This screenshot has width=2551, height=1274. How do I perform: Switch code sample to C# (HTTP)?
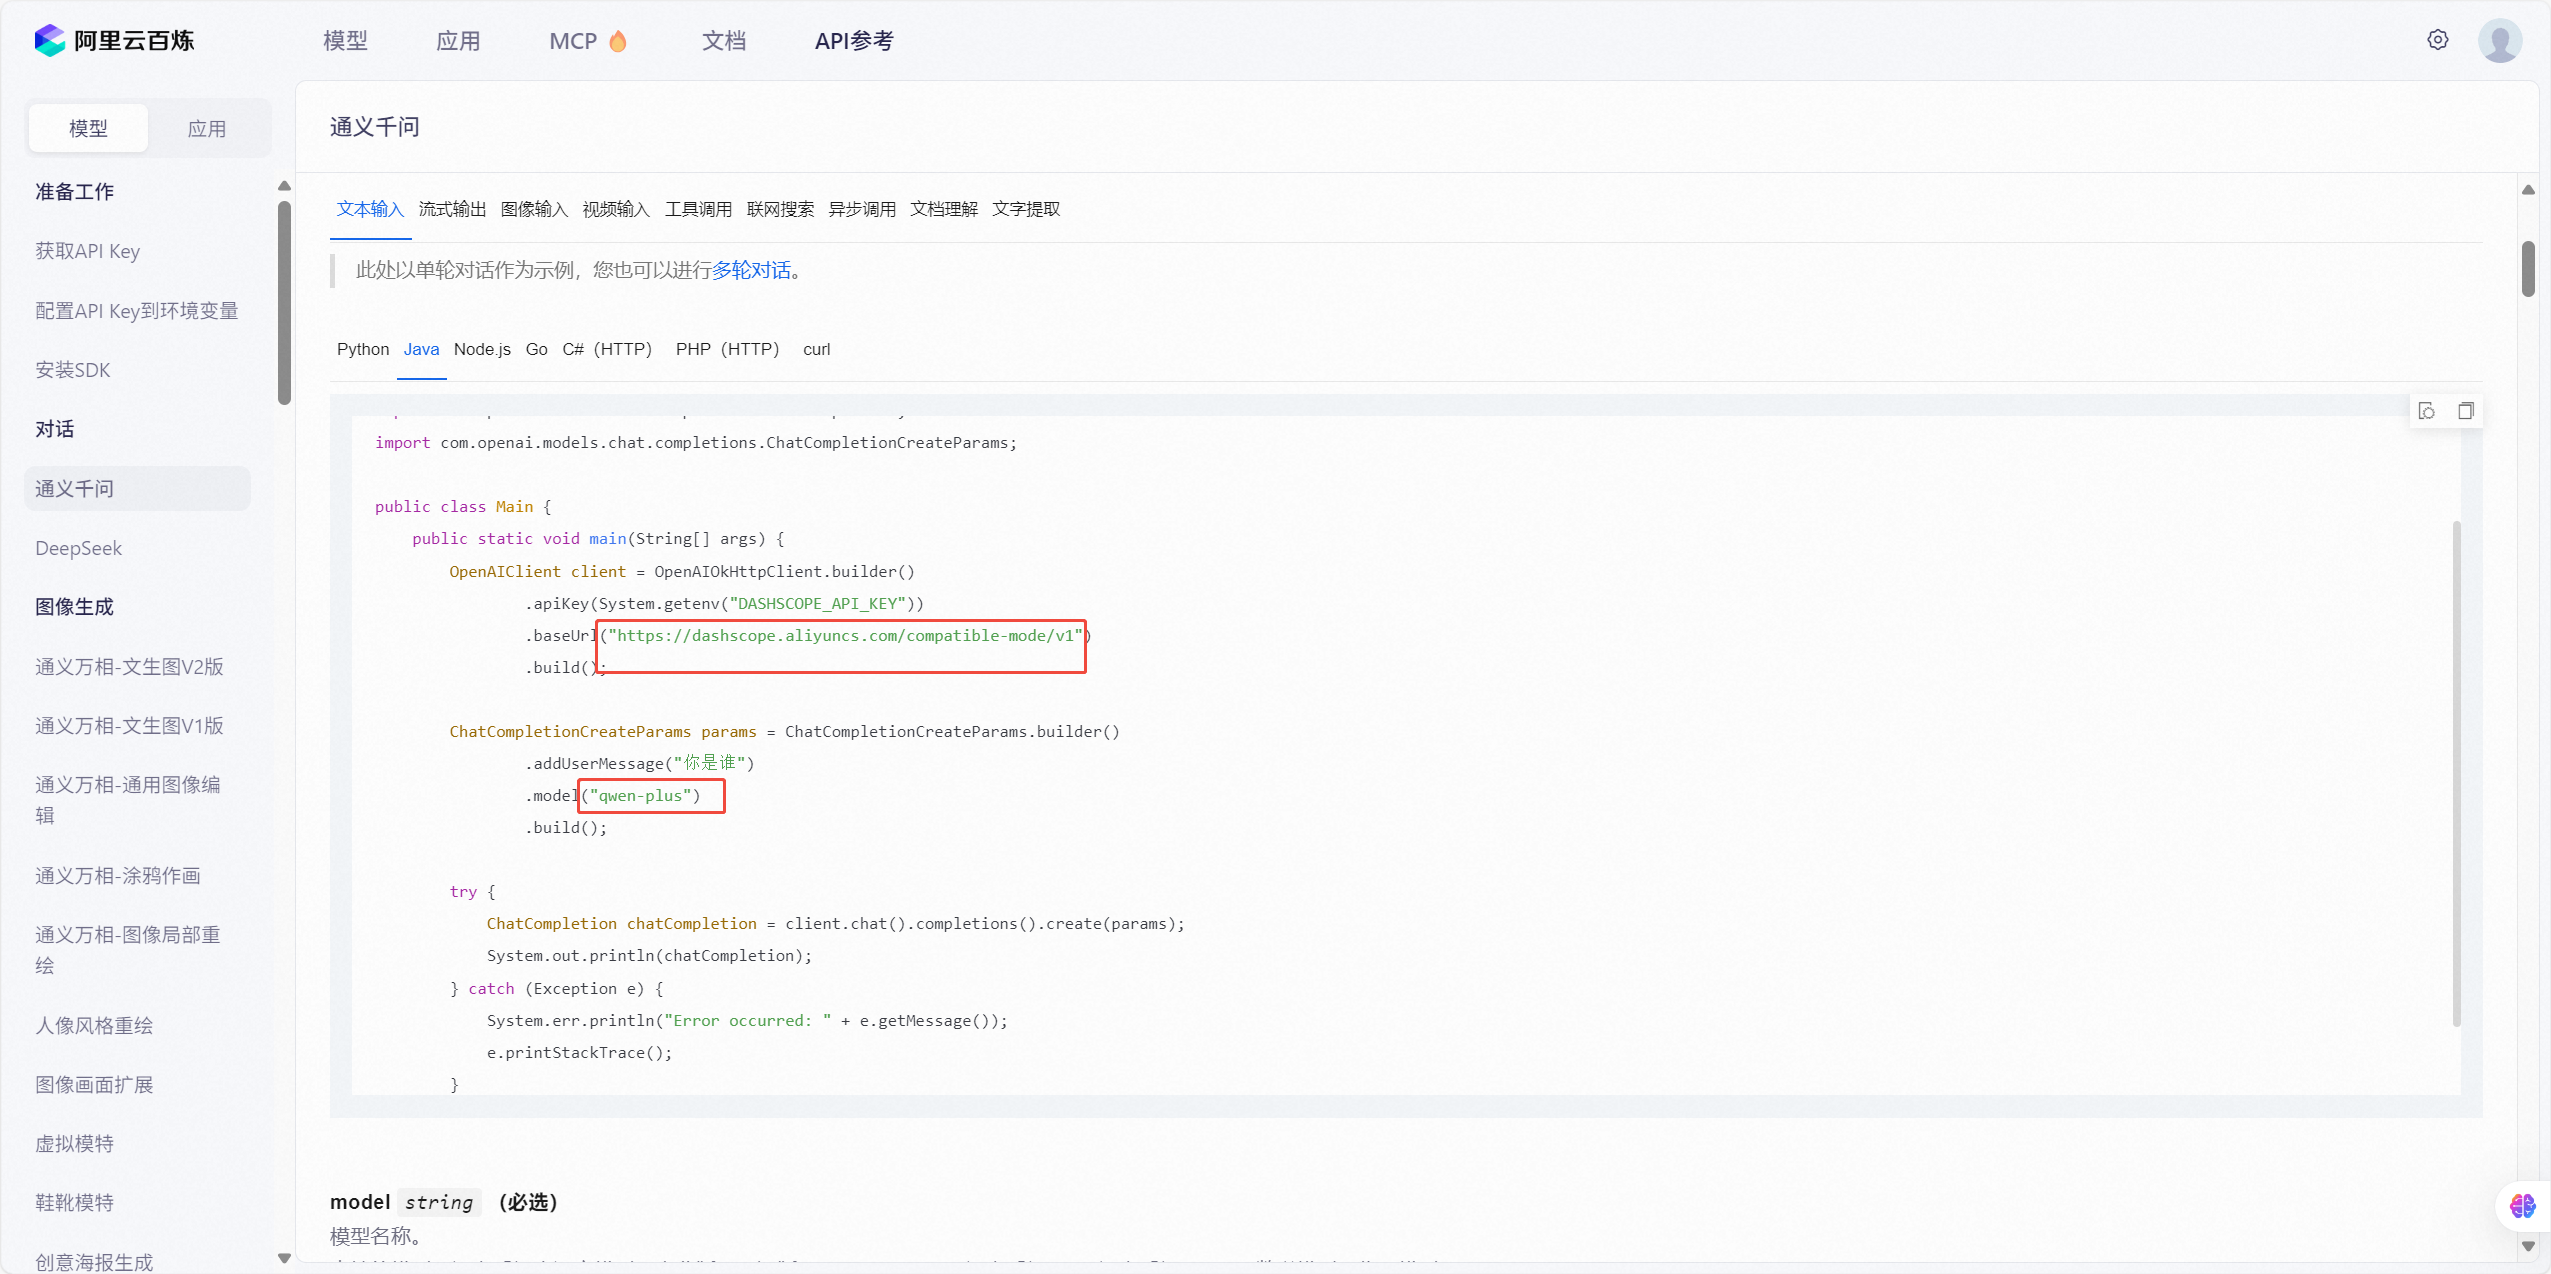click(x=607, y=349)
